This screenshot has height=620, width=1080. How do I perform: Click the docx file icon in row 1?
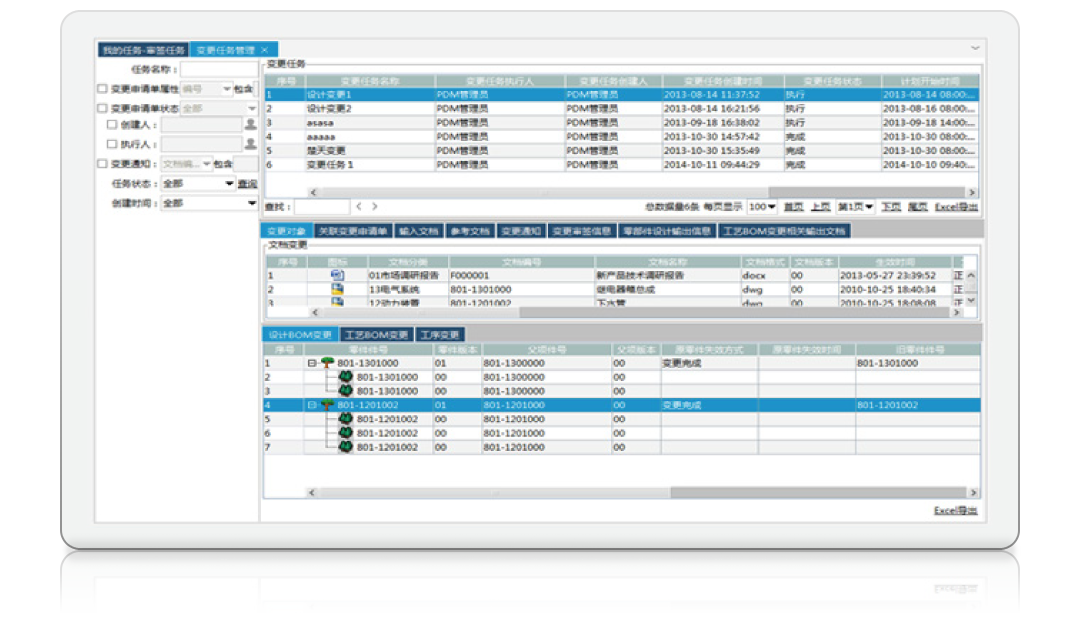337,275
